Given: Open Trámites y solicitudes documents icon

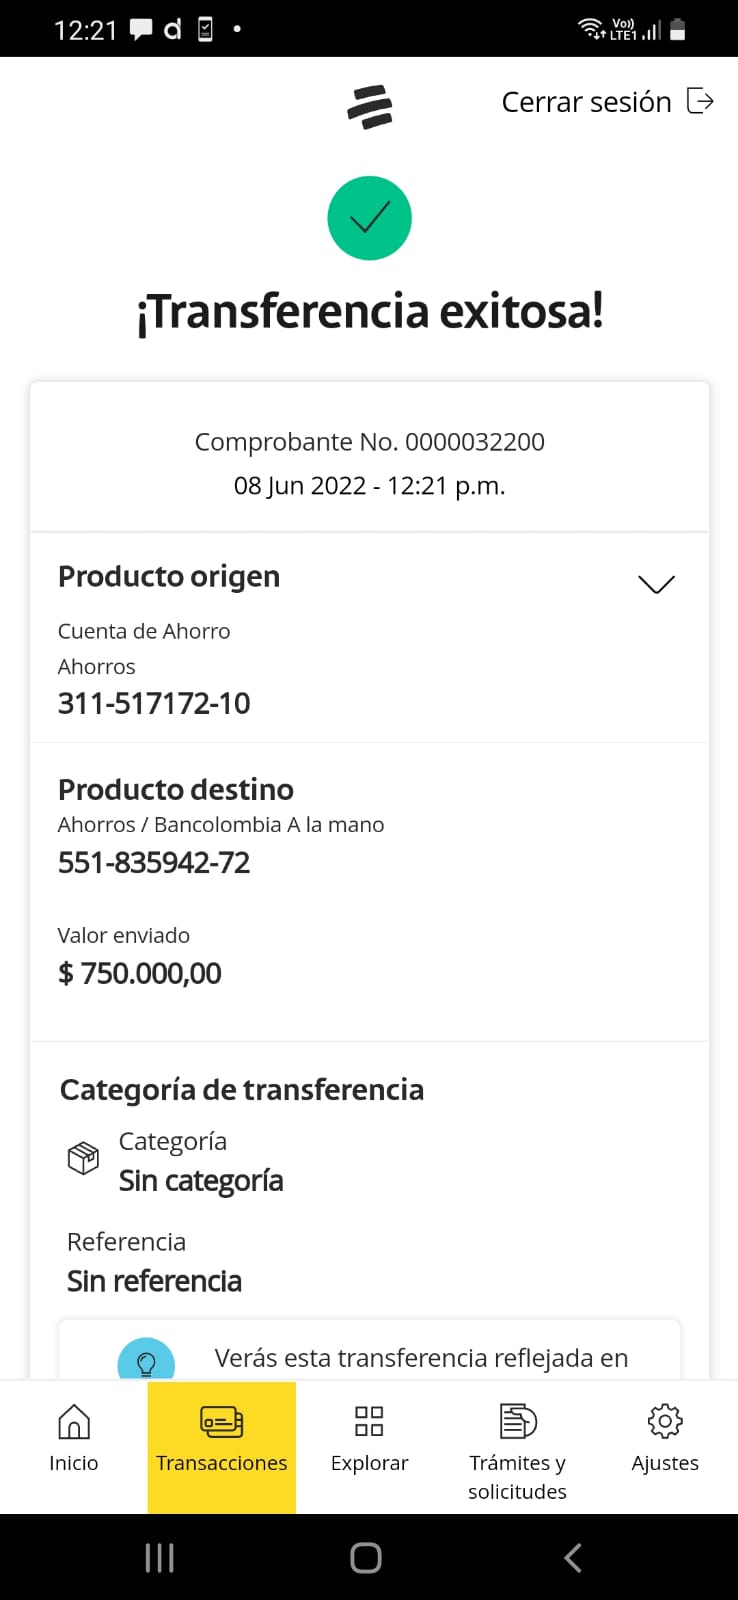Looking at the screenshot, I should 517,1421.
